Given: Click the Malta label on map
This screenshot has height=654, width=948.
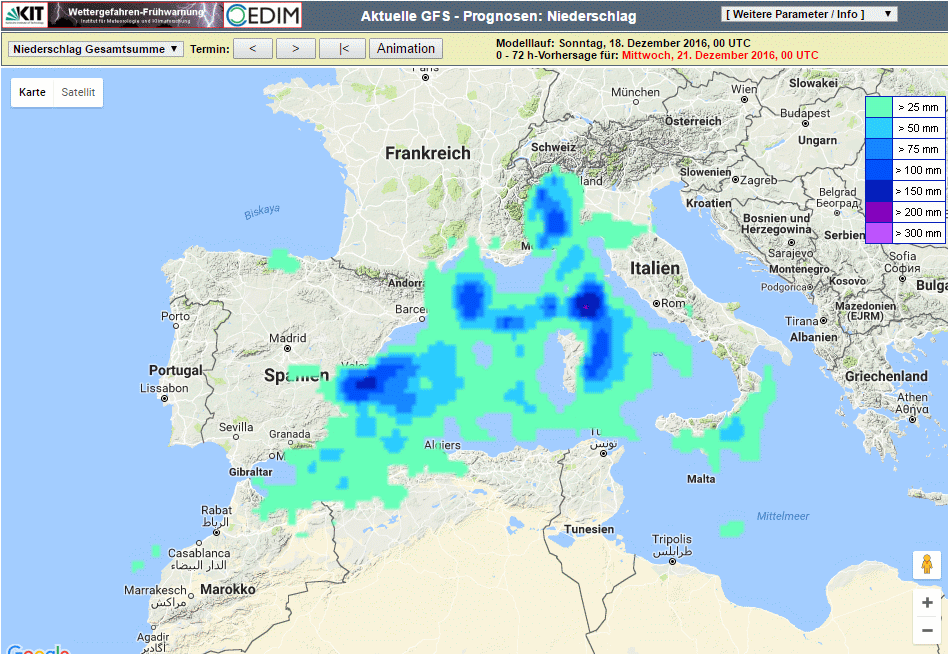Looking at the screenshot, I should pos(701,479).
